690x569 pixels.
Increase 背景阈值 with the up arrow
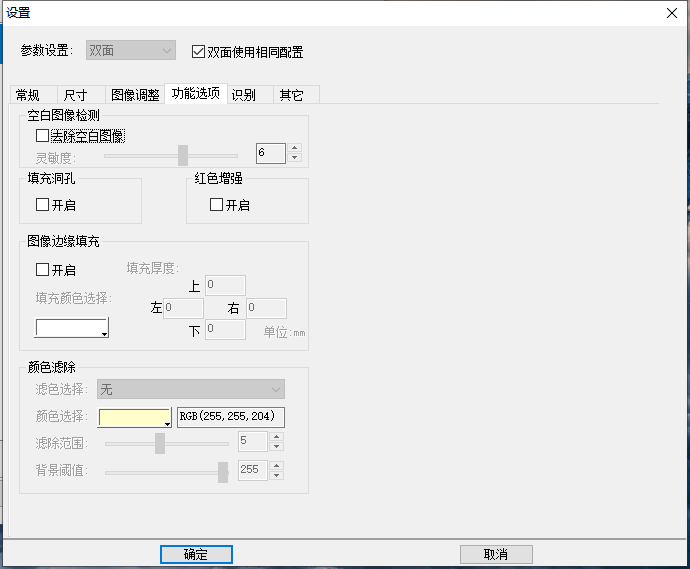click(276, 466)
